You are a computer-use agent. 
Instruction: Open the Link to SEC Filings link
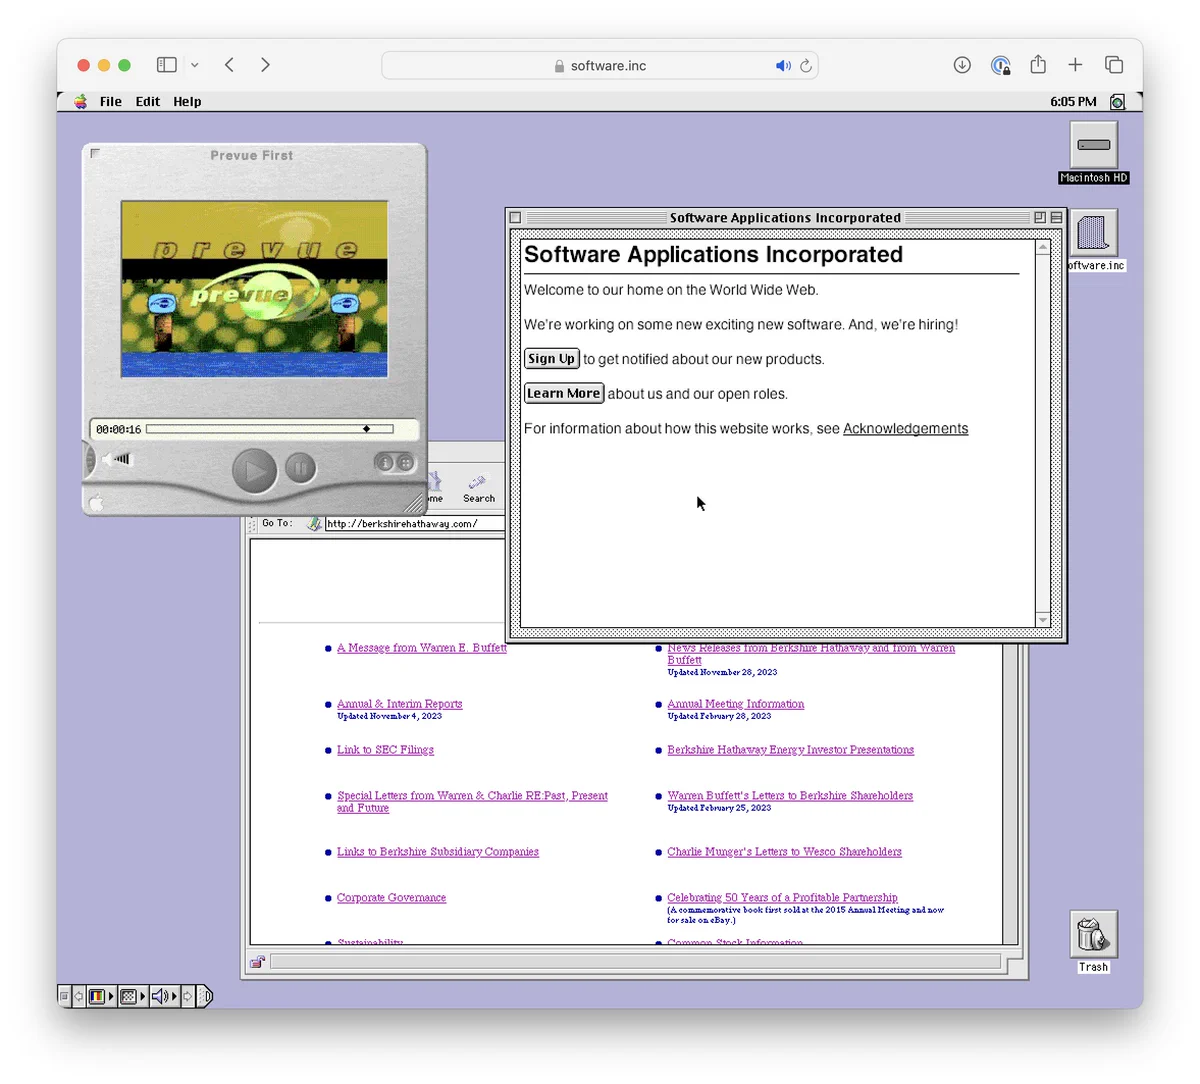(x=385, y=750)
